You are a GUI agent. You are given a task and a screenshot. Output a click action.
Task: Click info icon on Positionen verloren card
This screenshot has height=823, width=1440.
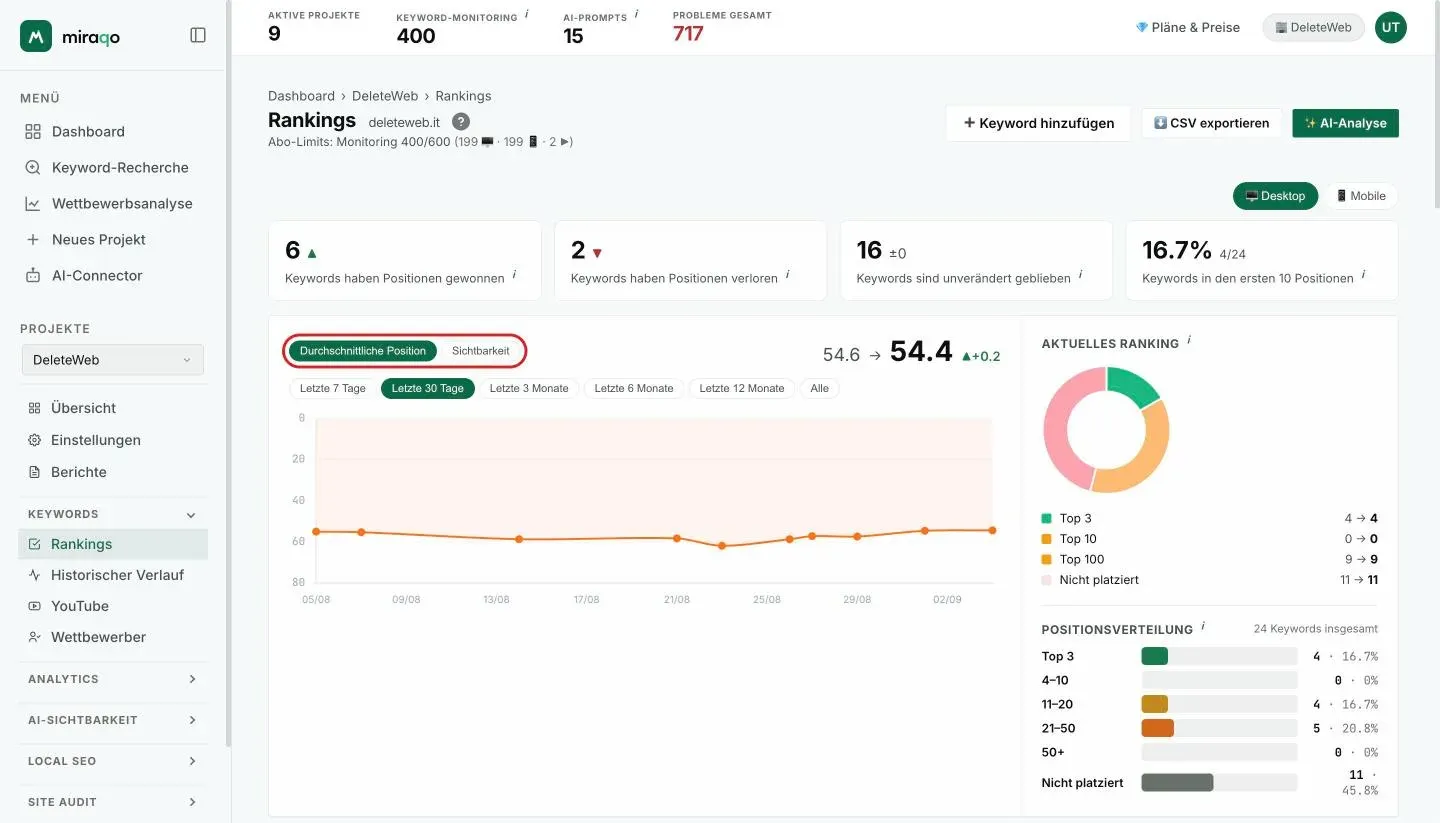(788, 274)
